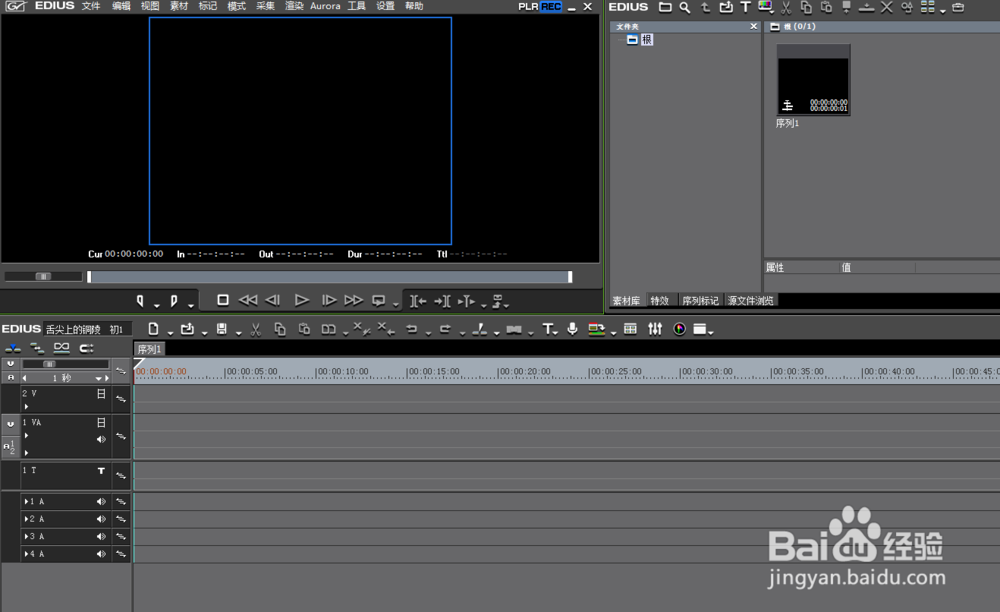This screenshot has width=1000, height=612.
Task: Open the voice over microphone icon
Action: (x=572, y=329)
